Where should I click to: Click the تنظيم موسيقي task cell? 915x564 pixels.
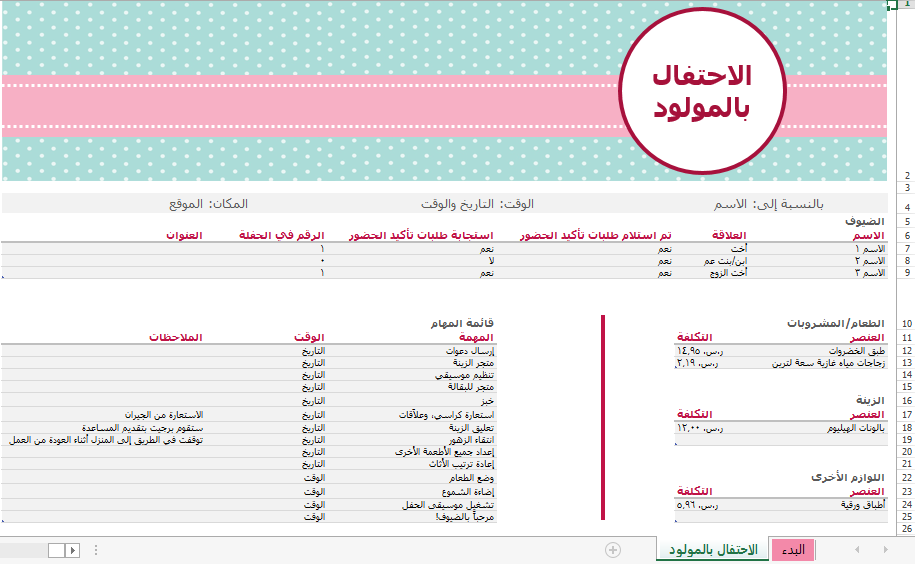[465, 375]
